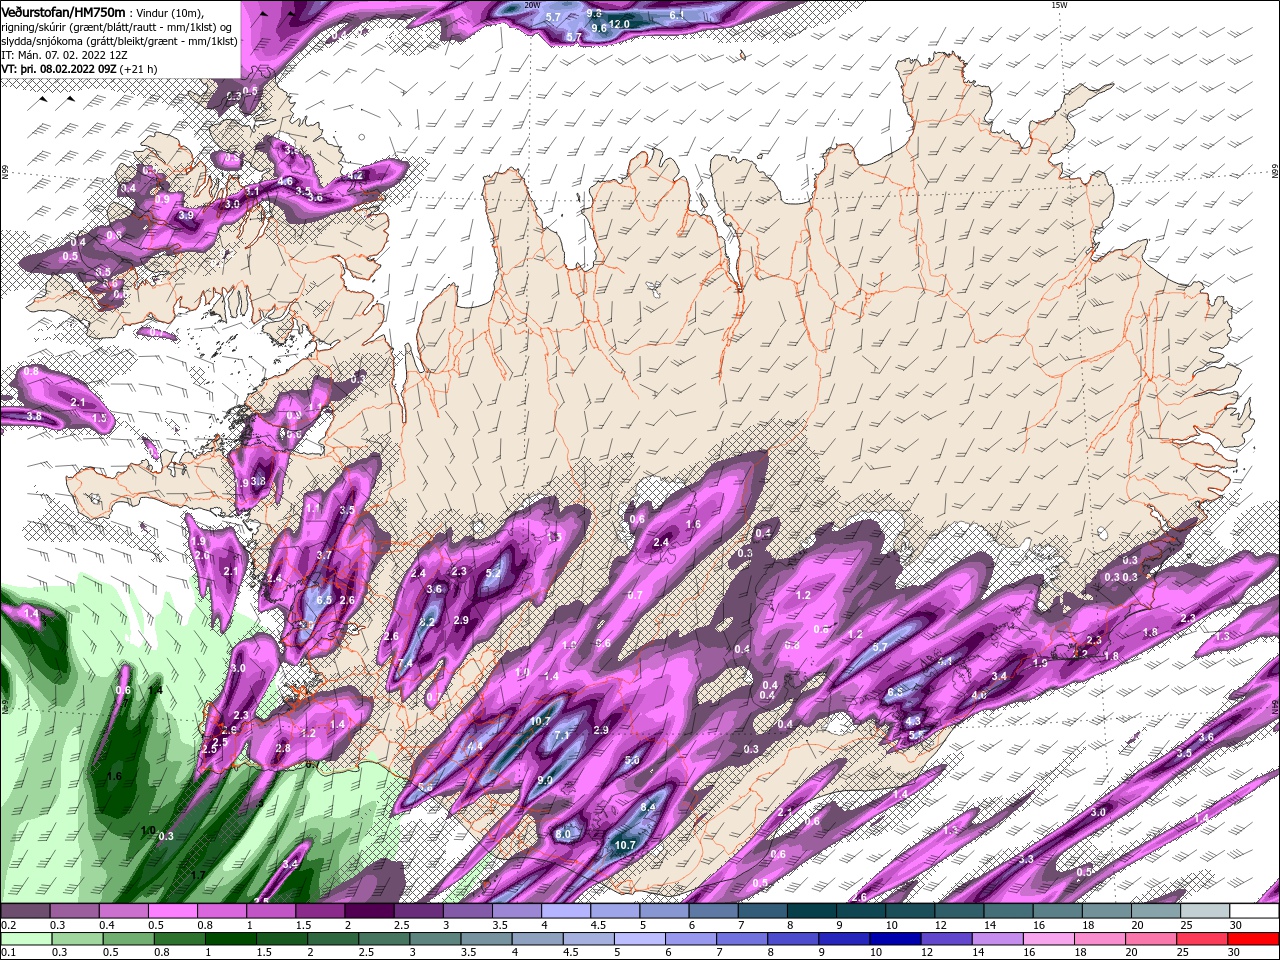The width and height of the screenshot is (1280, 960).
Task: Click the 9.0 precipitation value
Action: [545, 780]
